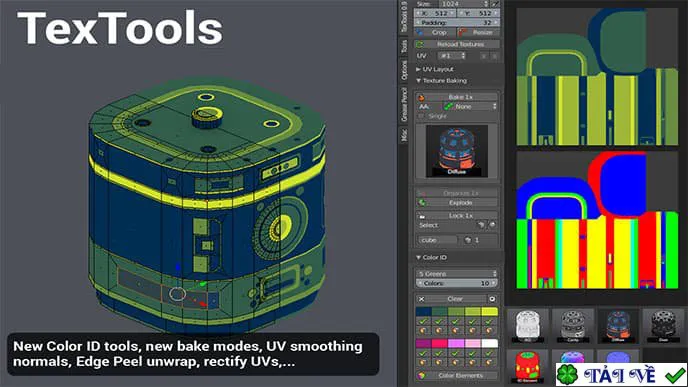This screenshot has width=688, height=387.
Task: Choose the Dust bake thumbnail
Action: [x=663, y=326]
